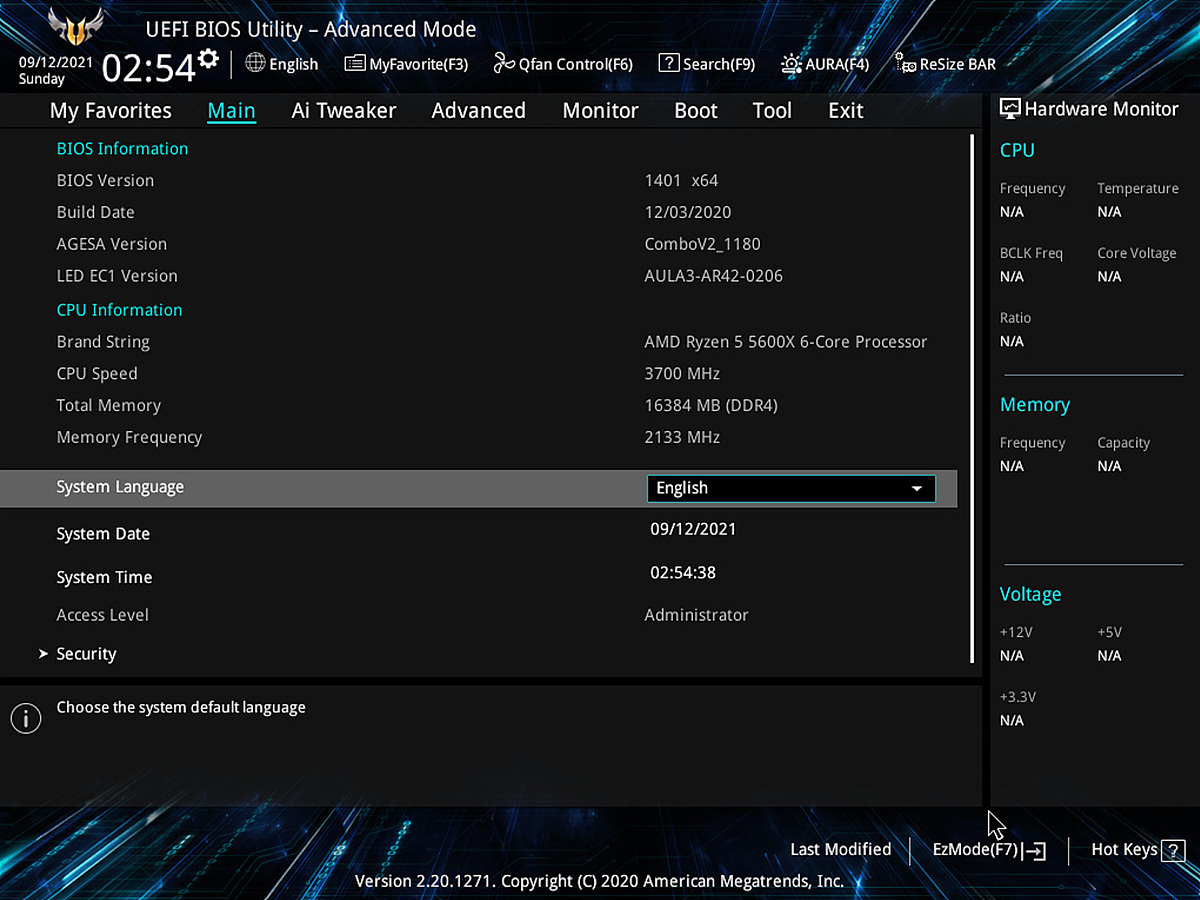Viewport: 1200px width, 900px height.
Task: Click the Voltage heading in Hardware Monitor
Action: (x=1030, y=595)
